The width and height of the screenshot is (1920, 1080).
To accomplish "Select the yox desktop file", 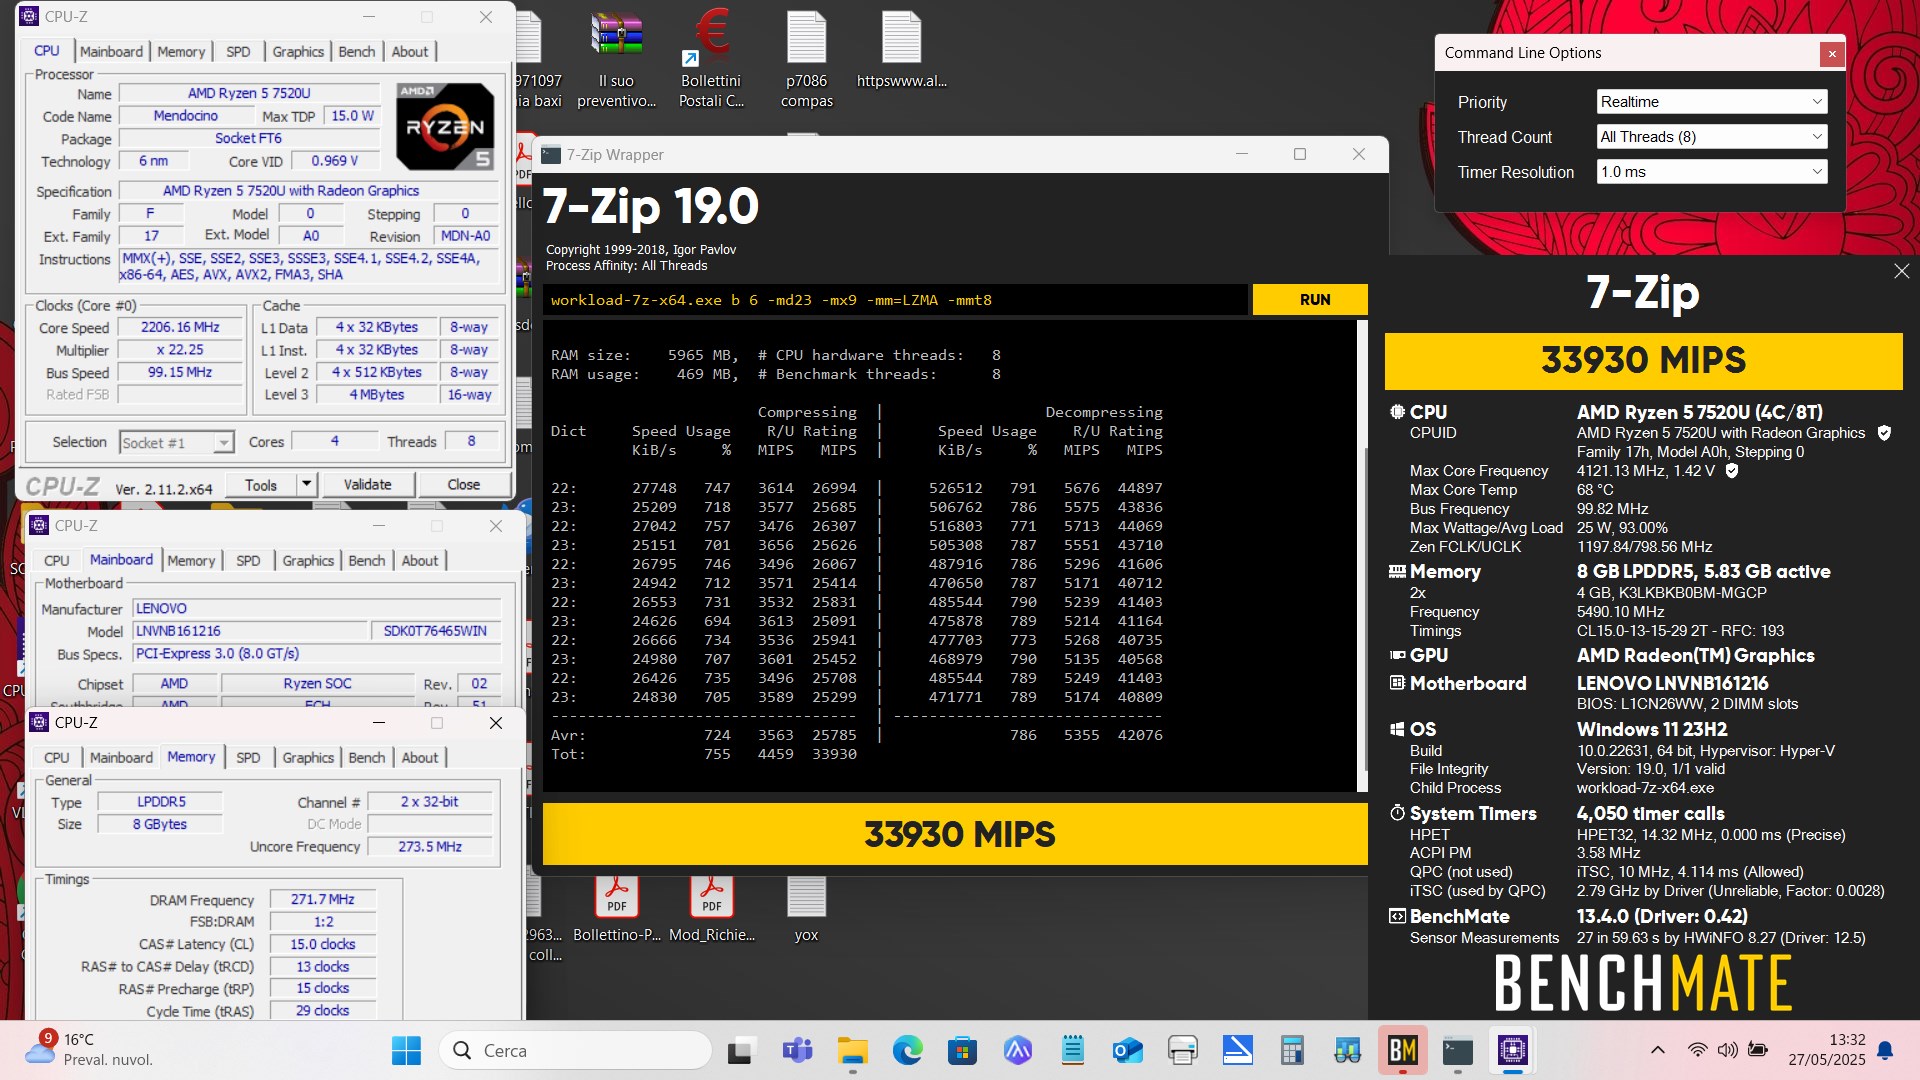I will tap(806, 908).
